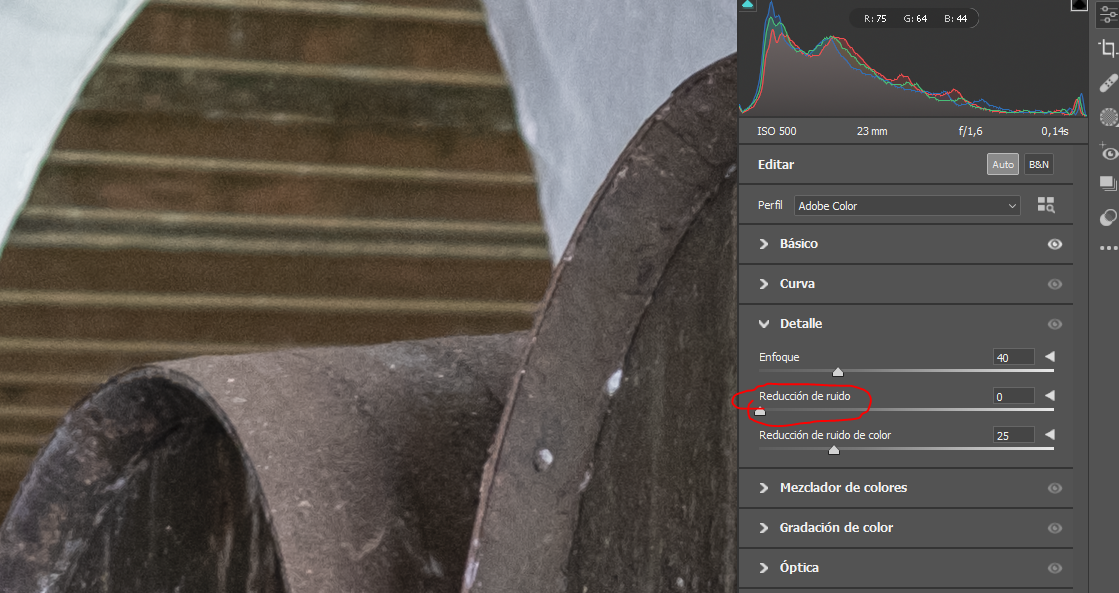This screenshot has height=593, width=1119.
Task: Open the Presets overlapping-circles icon
Action: pos(1108,217)
